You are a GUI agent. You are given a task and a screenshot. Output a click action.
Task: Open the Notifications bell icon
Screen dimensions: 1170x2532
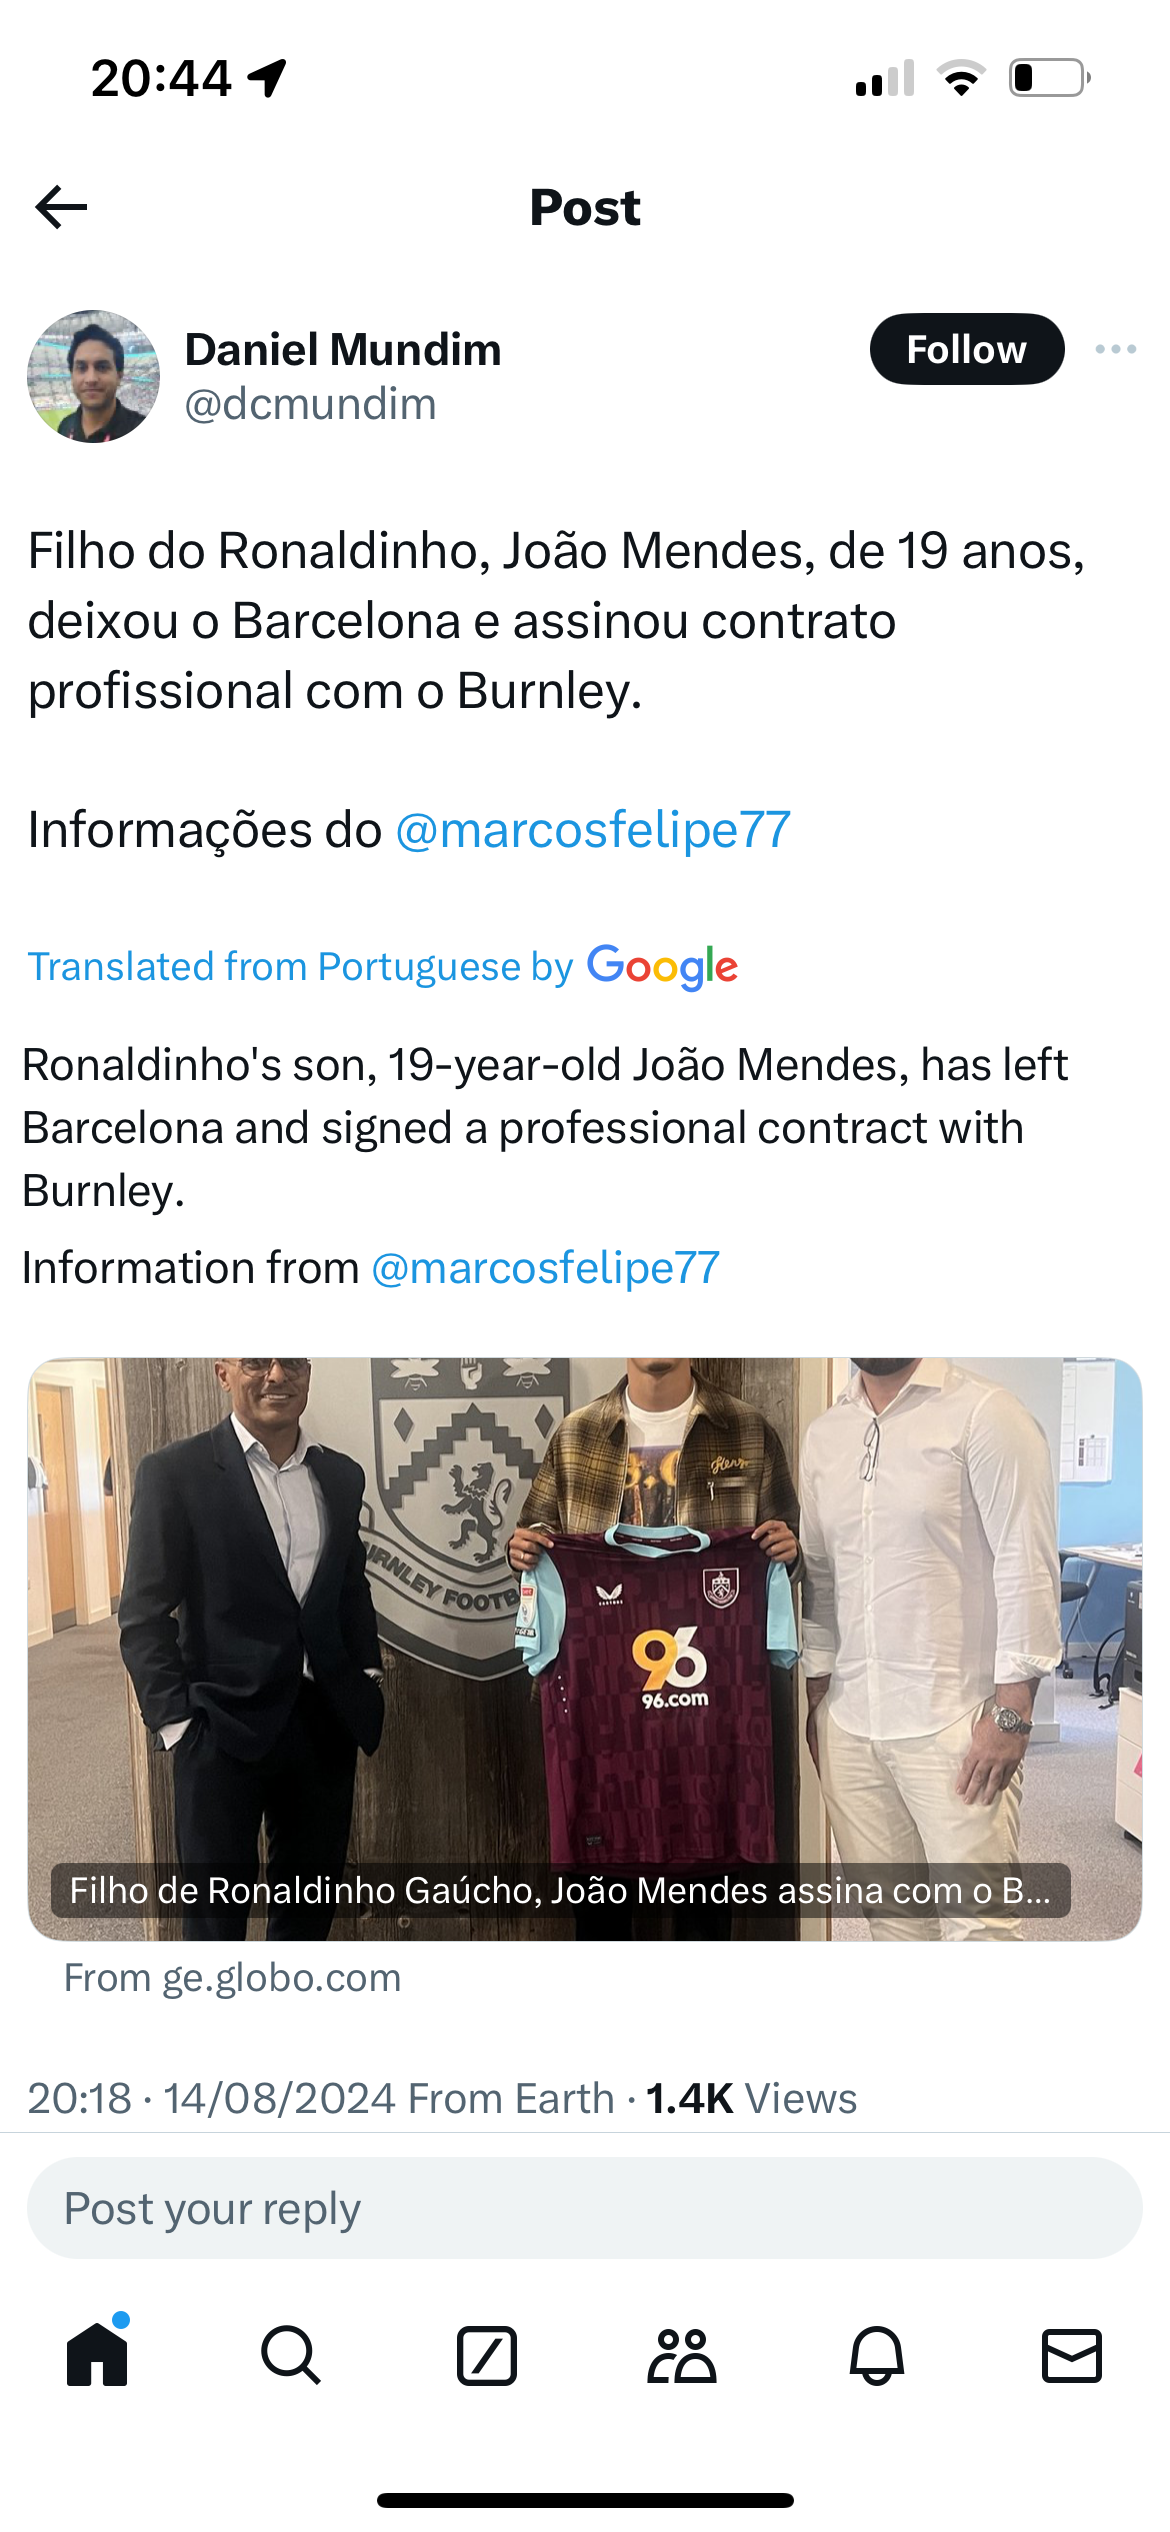tap(877, 2355)
